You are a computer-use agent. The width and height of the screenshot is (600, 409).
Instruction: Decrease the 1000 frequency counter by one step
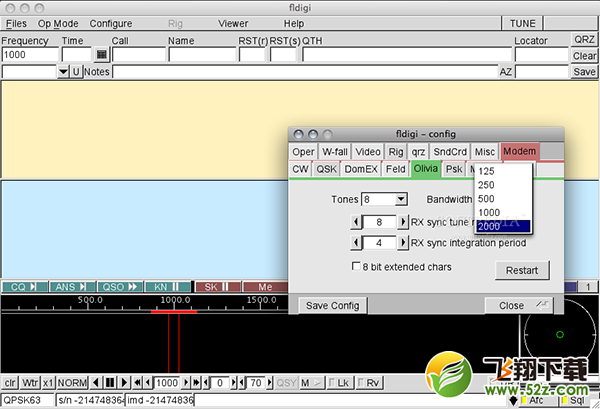pos(148,383)
